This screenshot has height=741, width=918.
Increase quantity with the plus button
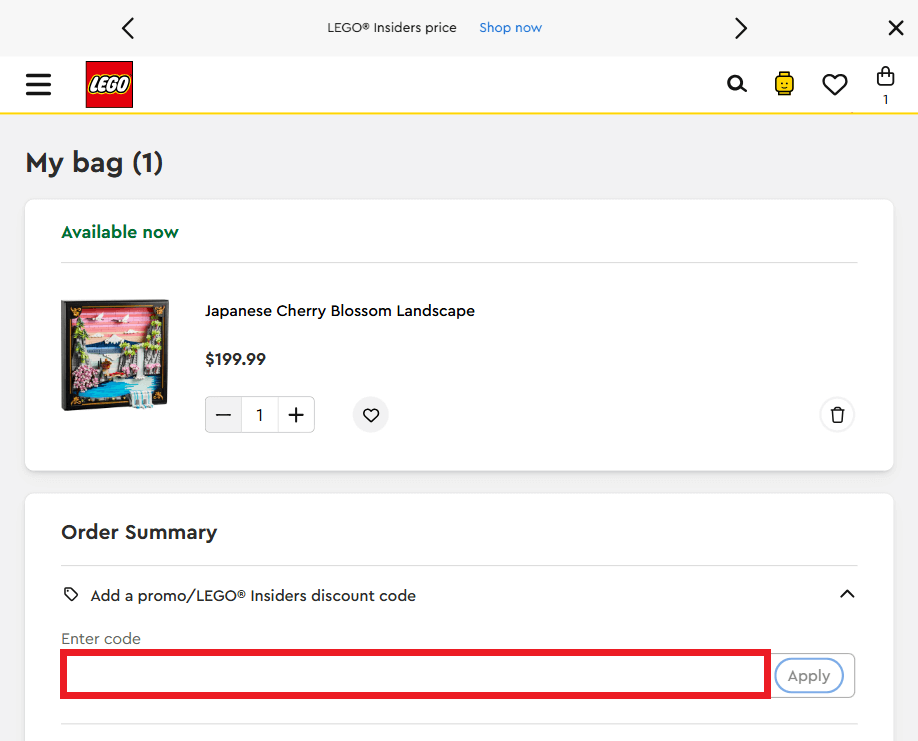click(x=295, y=414)
